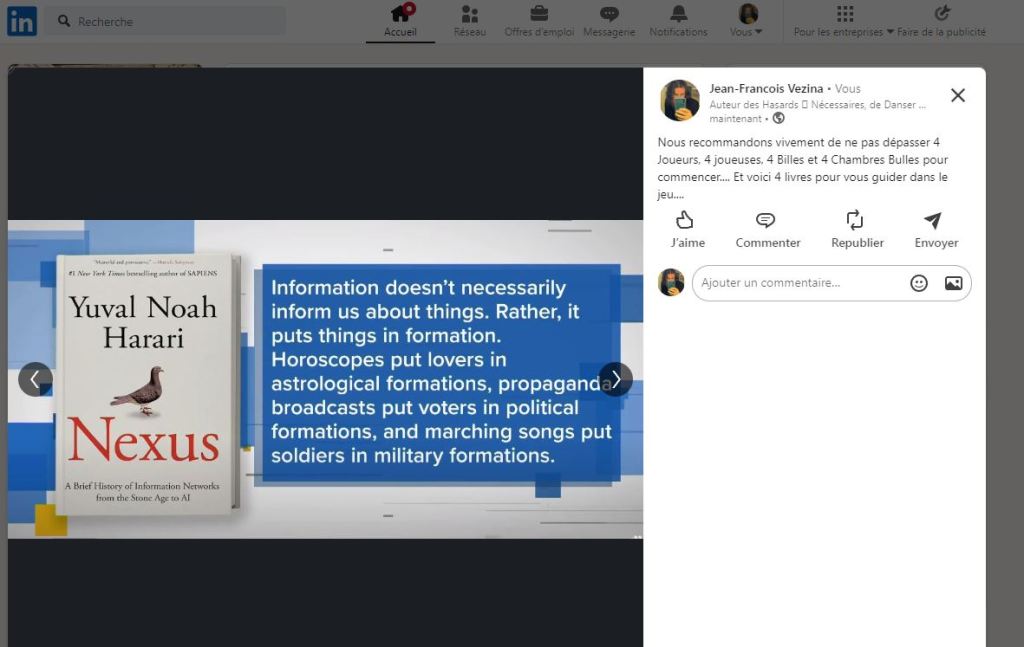Expand the Pour les entreprises menu
1024x647 pixels.
click(843, 32)
